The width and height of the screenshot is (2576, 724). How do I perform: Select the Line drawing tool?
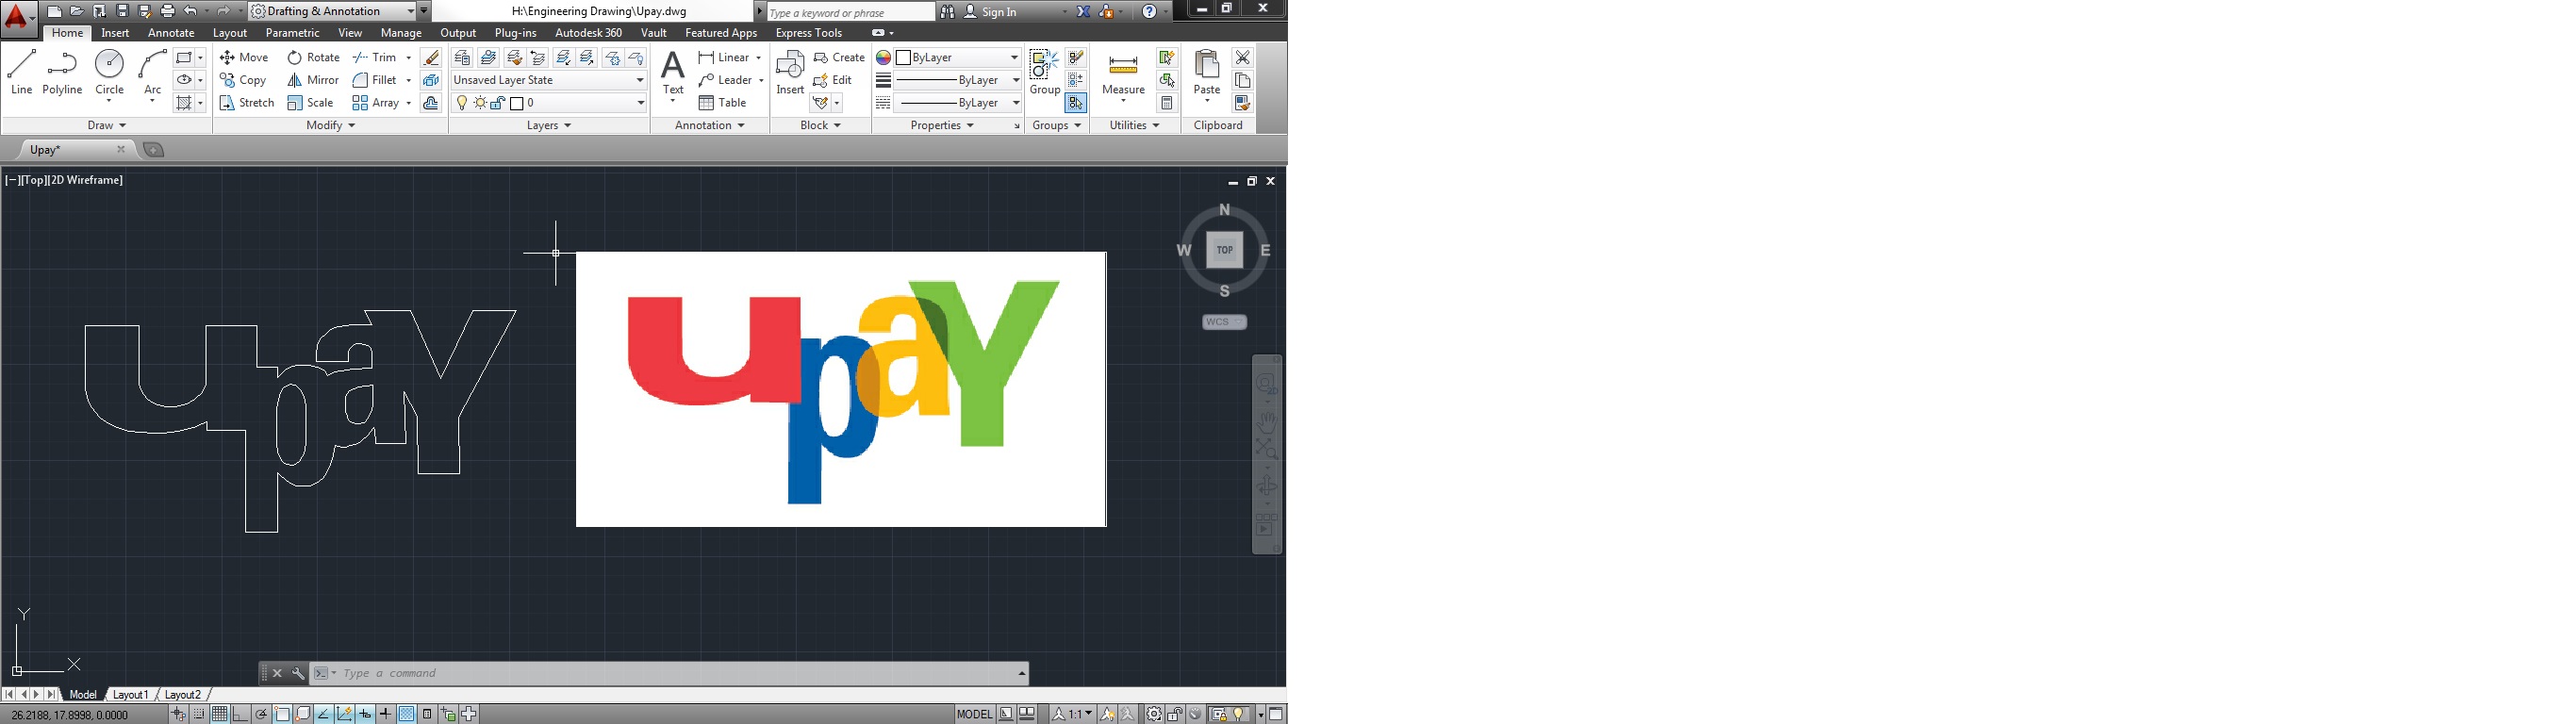(x=22, y=73)
